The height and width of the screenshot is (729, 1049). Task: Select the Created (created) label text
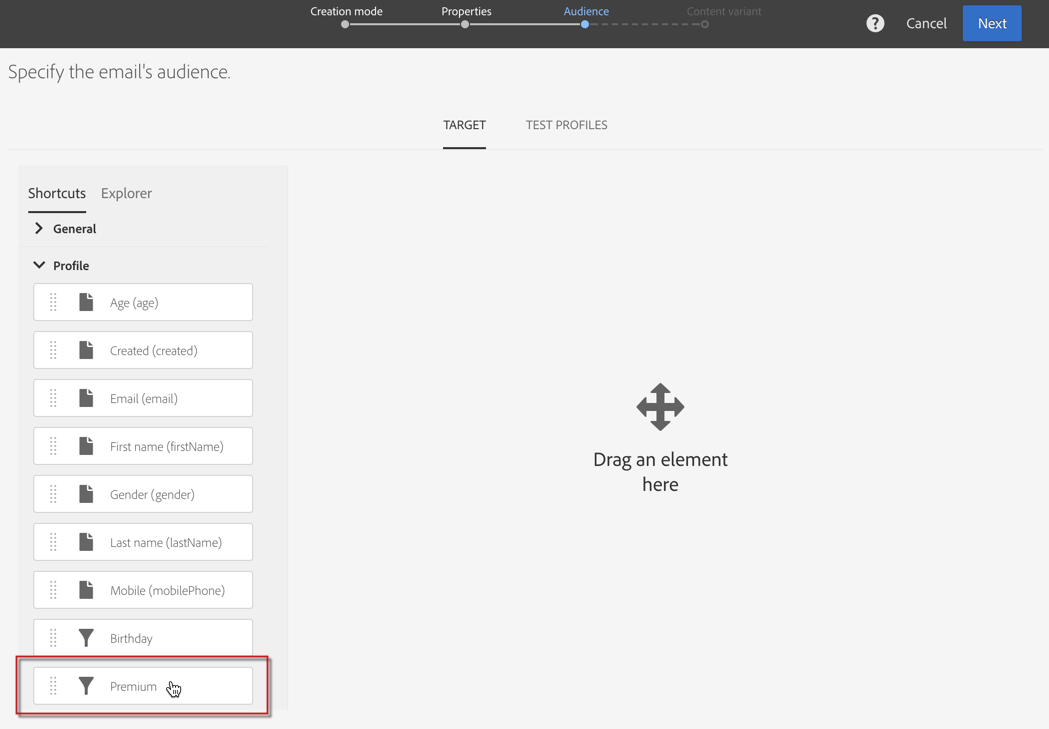[x=154, y=350]
